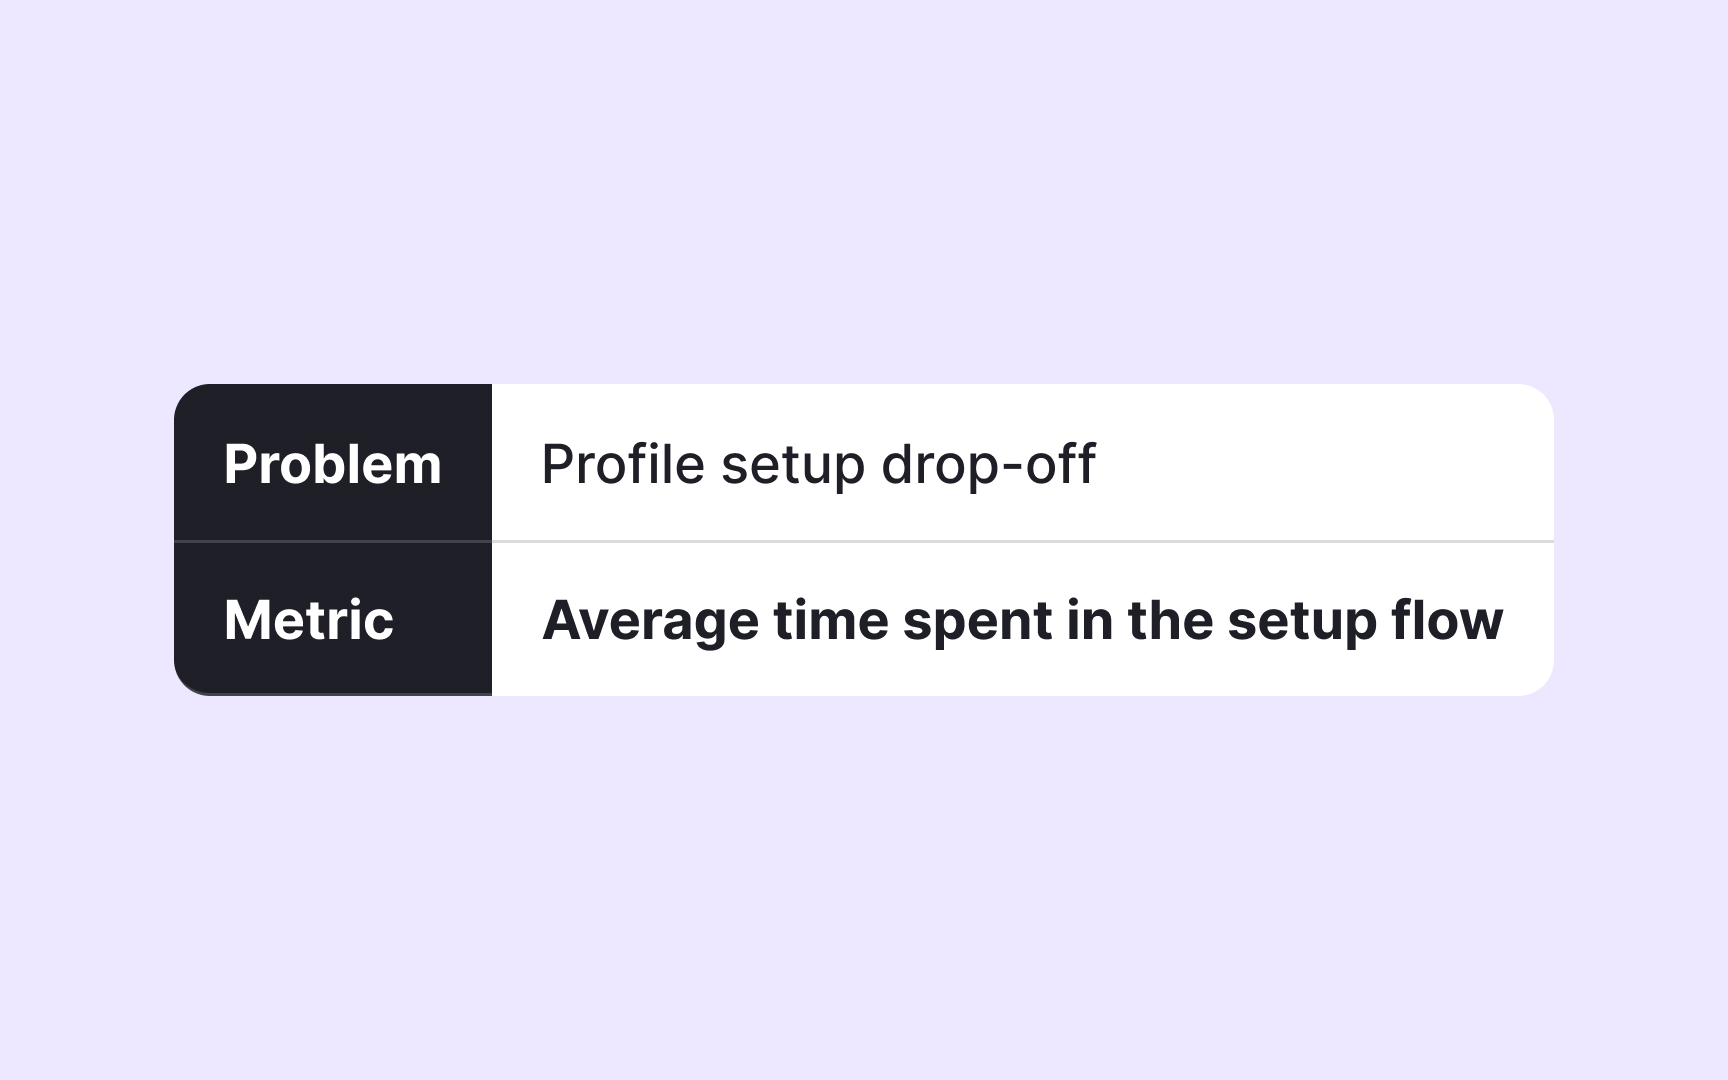The image size is (1728, 1080).
Task: Click the dark cell area right of "Metric"
Action: (445, 620)
